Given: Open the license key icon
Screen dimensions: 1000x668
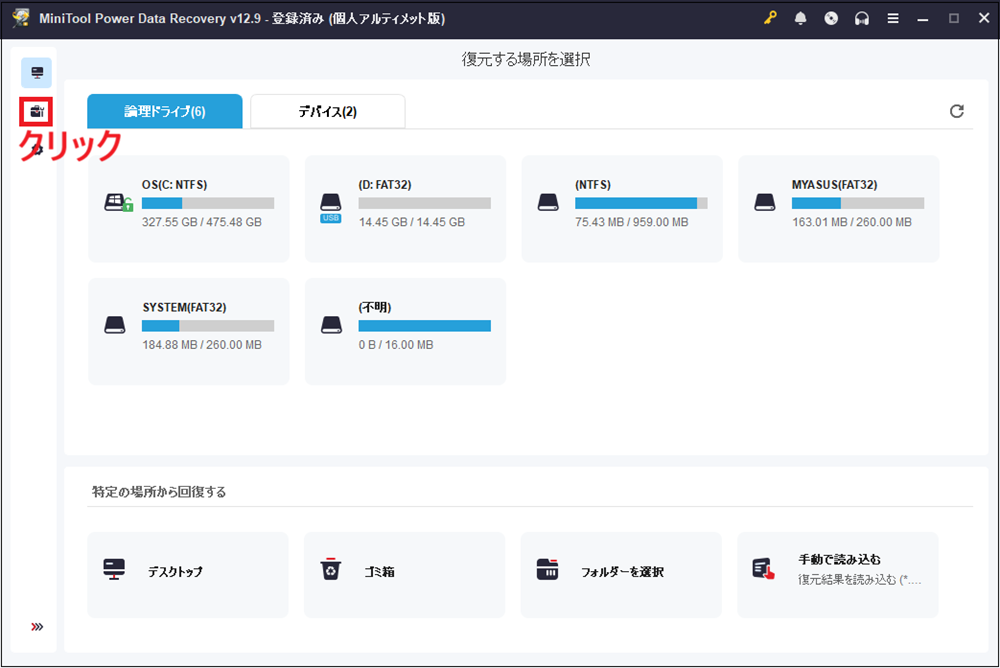Looking at the screenshot, I should point(770,19).
